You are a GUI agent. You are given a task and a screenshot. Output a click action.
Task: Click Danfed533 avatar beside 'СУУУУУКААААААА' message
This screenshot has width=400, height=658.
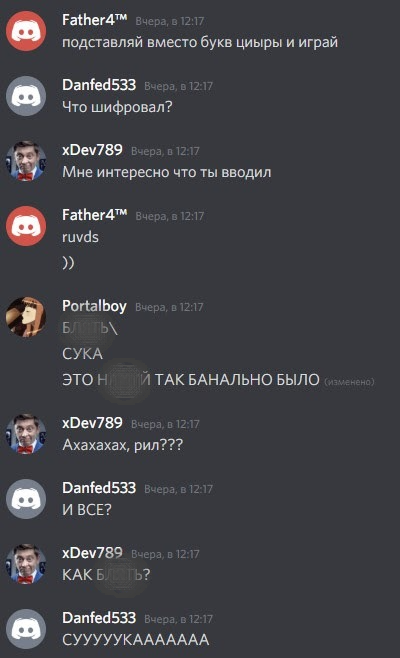point(26,629)
